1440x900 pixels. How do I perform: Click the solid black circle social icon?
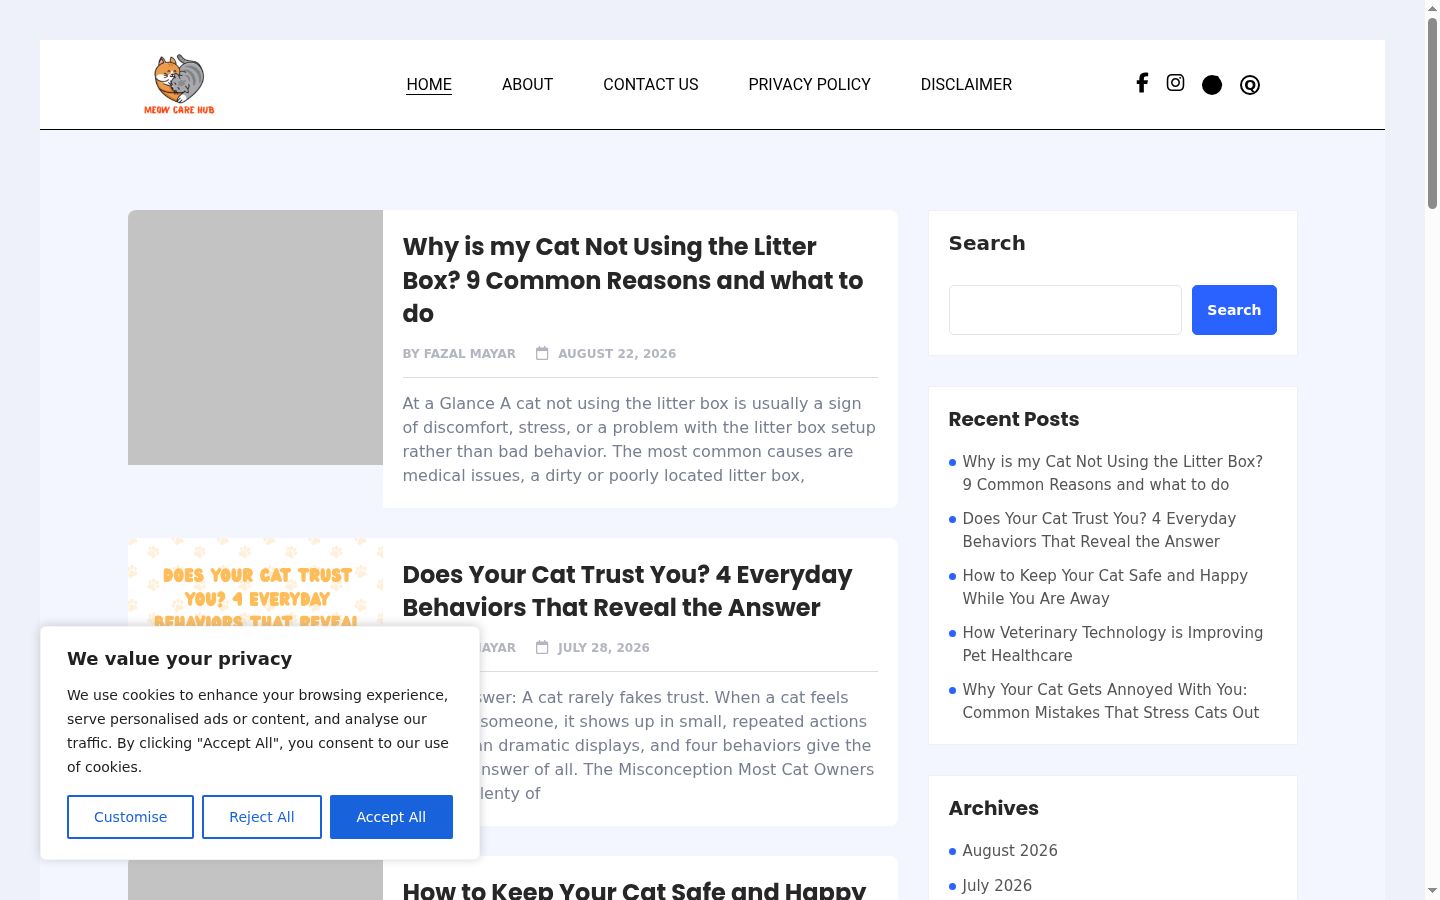point(1212,85)
